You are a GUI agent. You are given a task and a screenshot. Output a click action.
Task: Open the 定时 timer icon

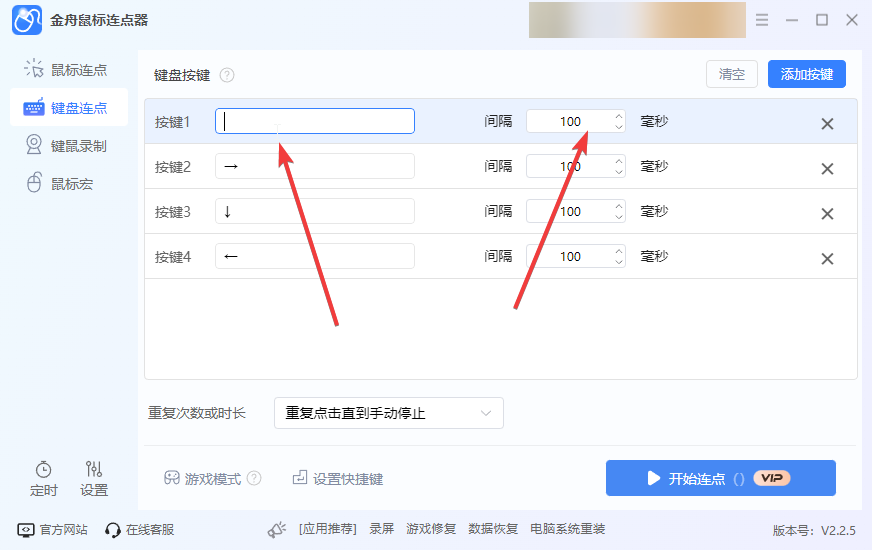(43, 470)
